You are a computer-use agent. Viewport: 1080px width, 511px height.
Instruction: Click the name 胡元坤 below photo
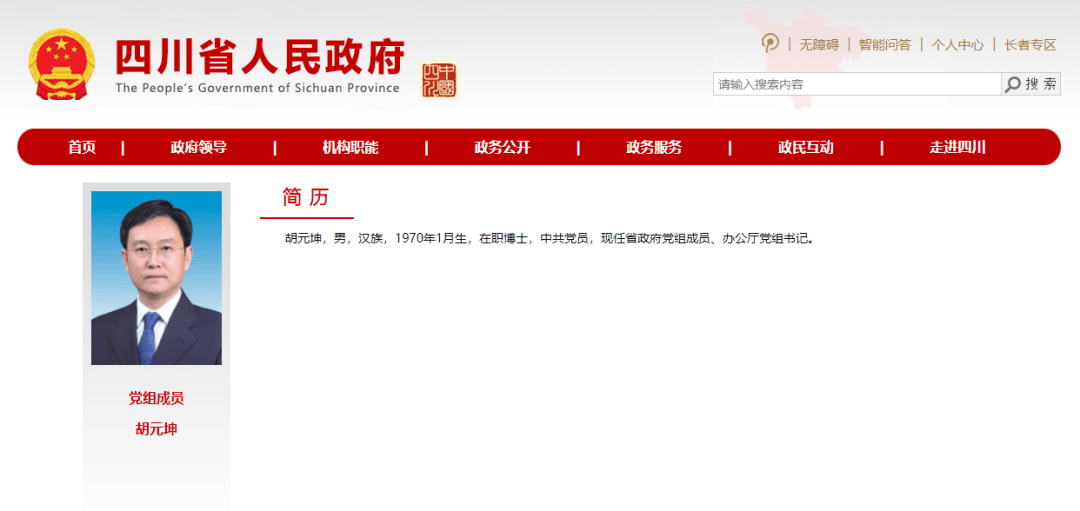156,429
